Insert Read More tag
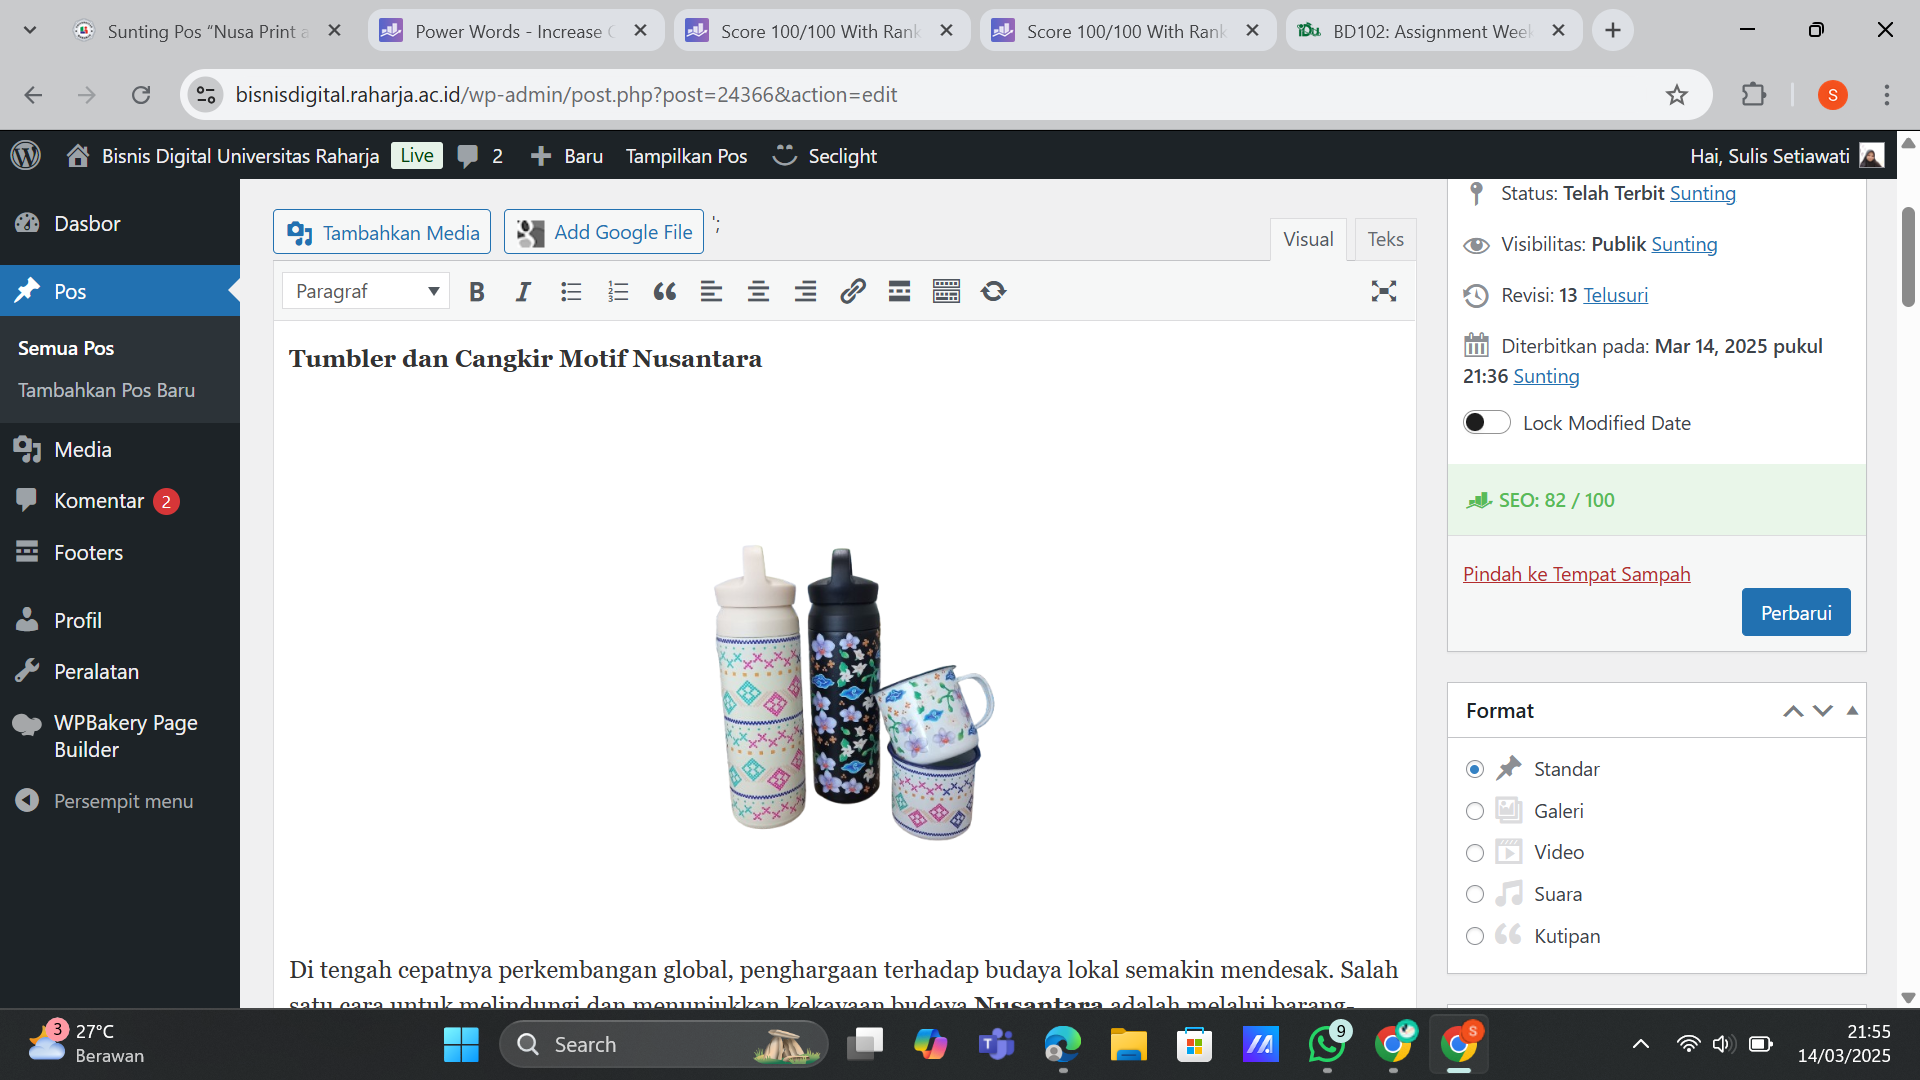1920x1080 pixels. pyautogui.click(x=899, y=292)
